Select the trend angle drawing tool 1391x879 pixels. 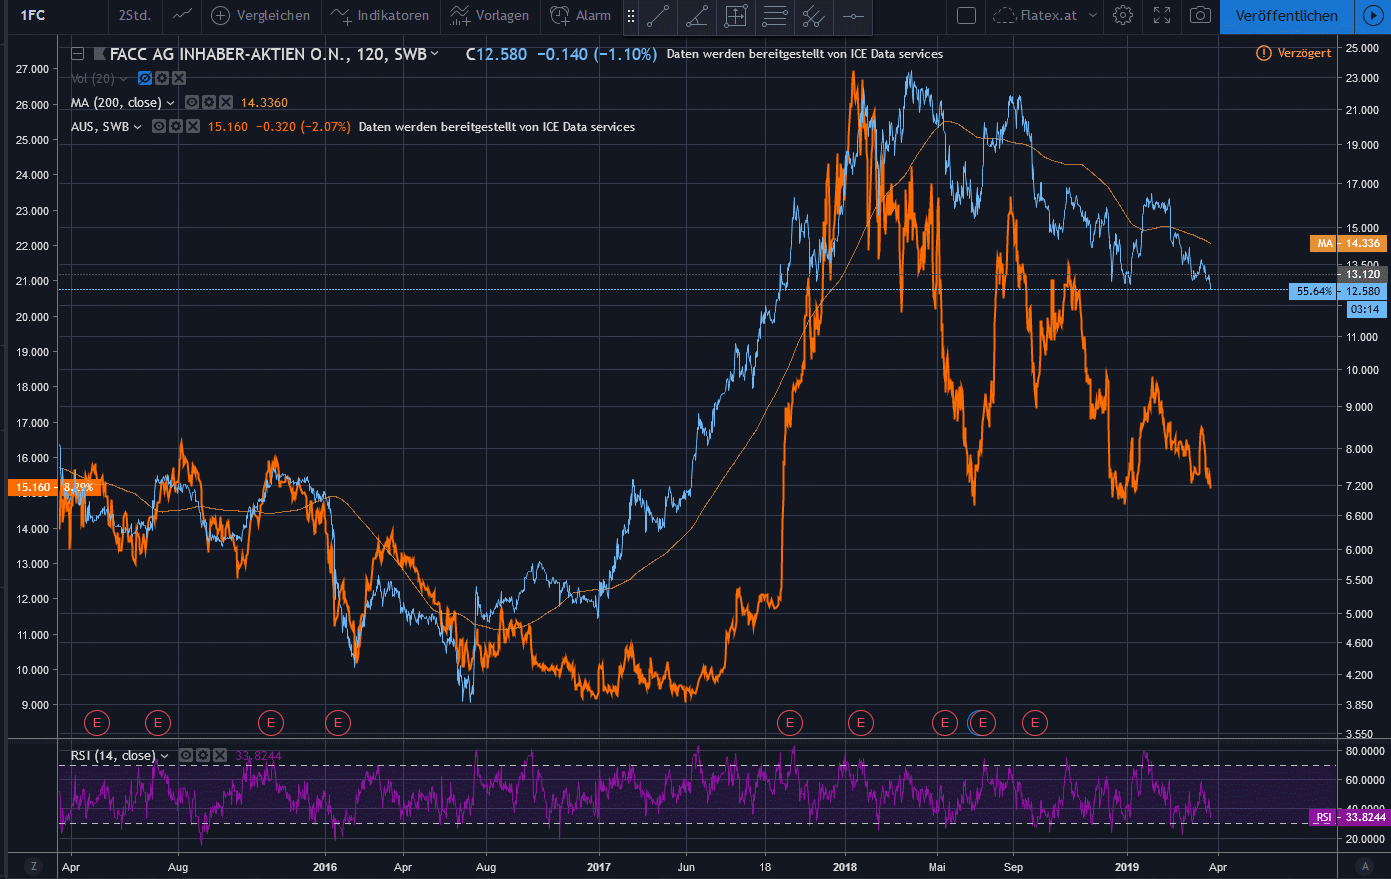click(x=697, y=16)
